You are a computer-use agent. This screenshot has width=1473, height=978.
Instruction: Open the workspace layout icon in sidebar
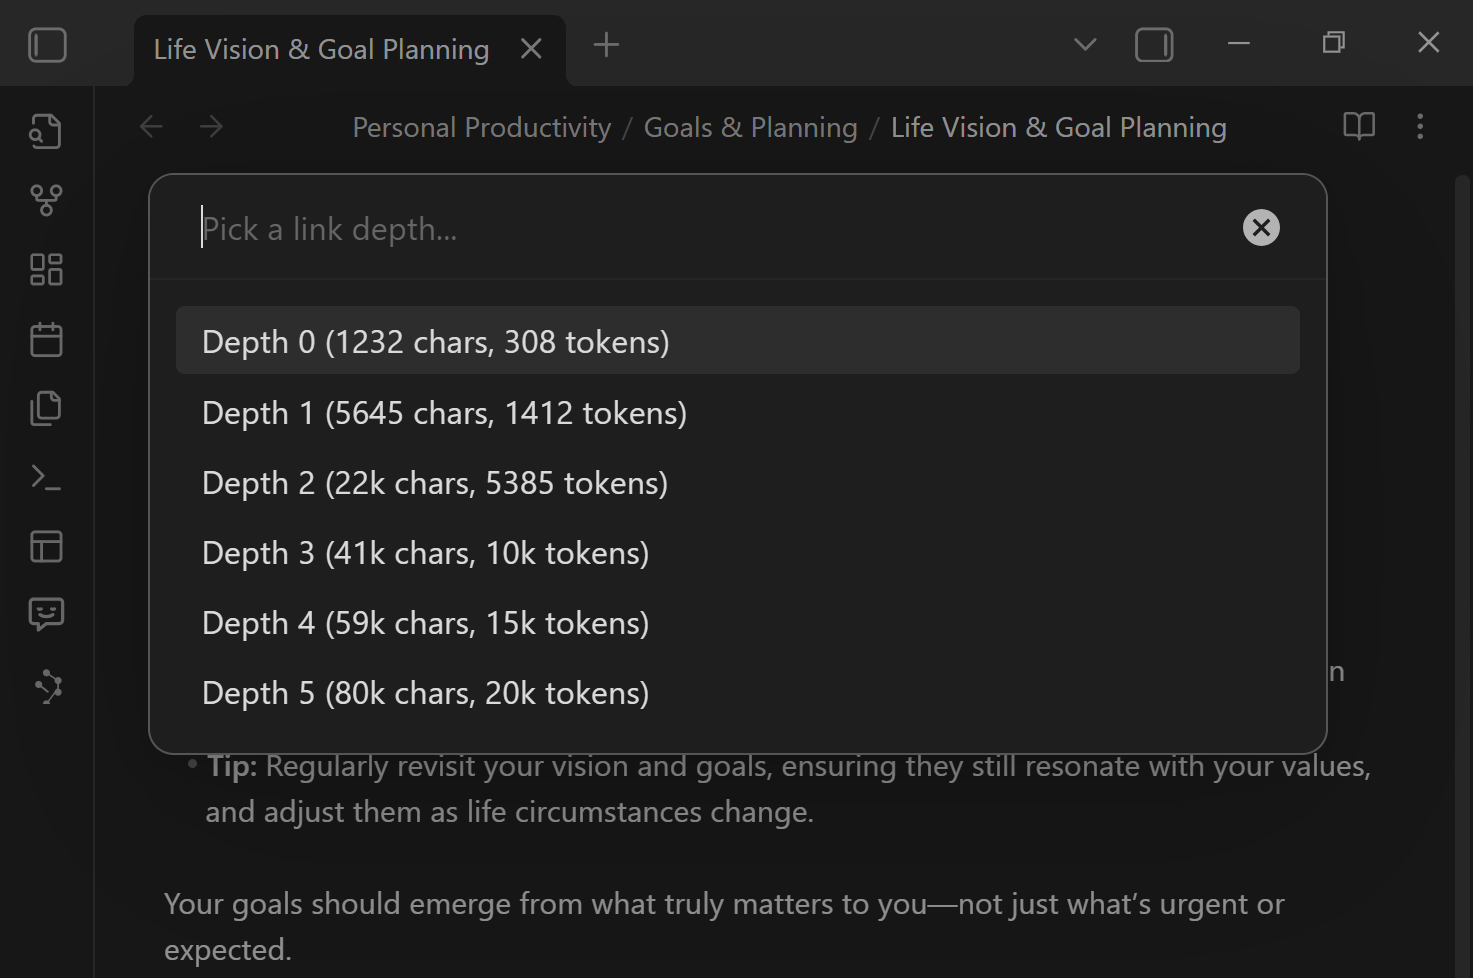tap(45, 546)
